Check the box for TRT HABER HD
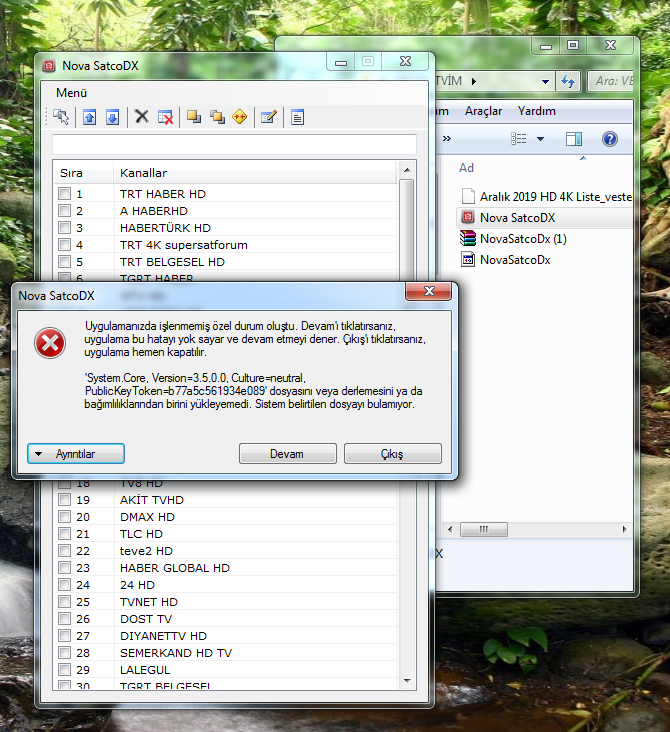Image resolution: width=670 pixels, height=732 pixels. pos(64,193)
